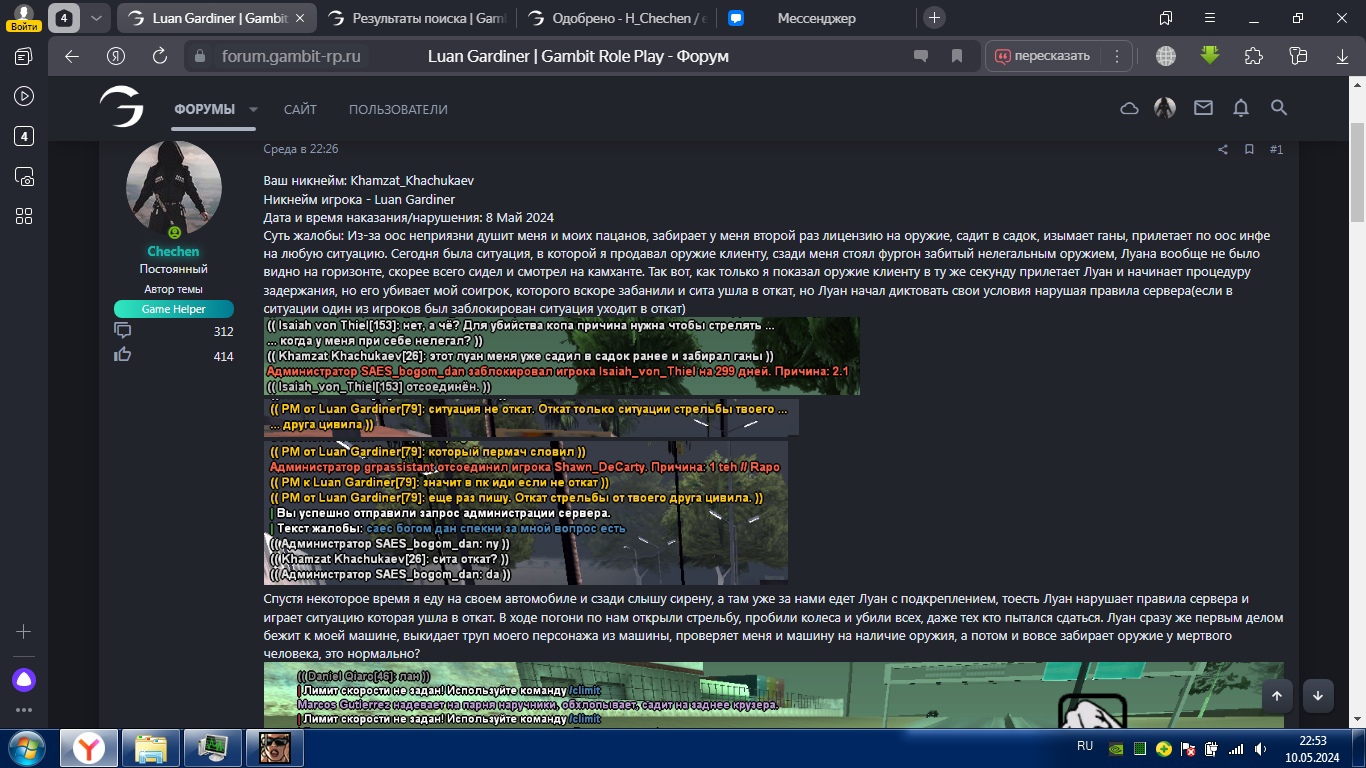Click the share icon on post #1
The height and width of the screenshot is (768, 1366).
pyautogui.click(x=1222, y=150)
